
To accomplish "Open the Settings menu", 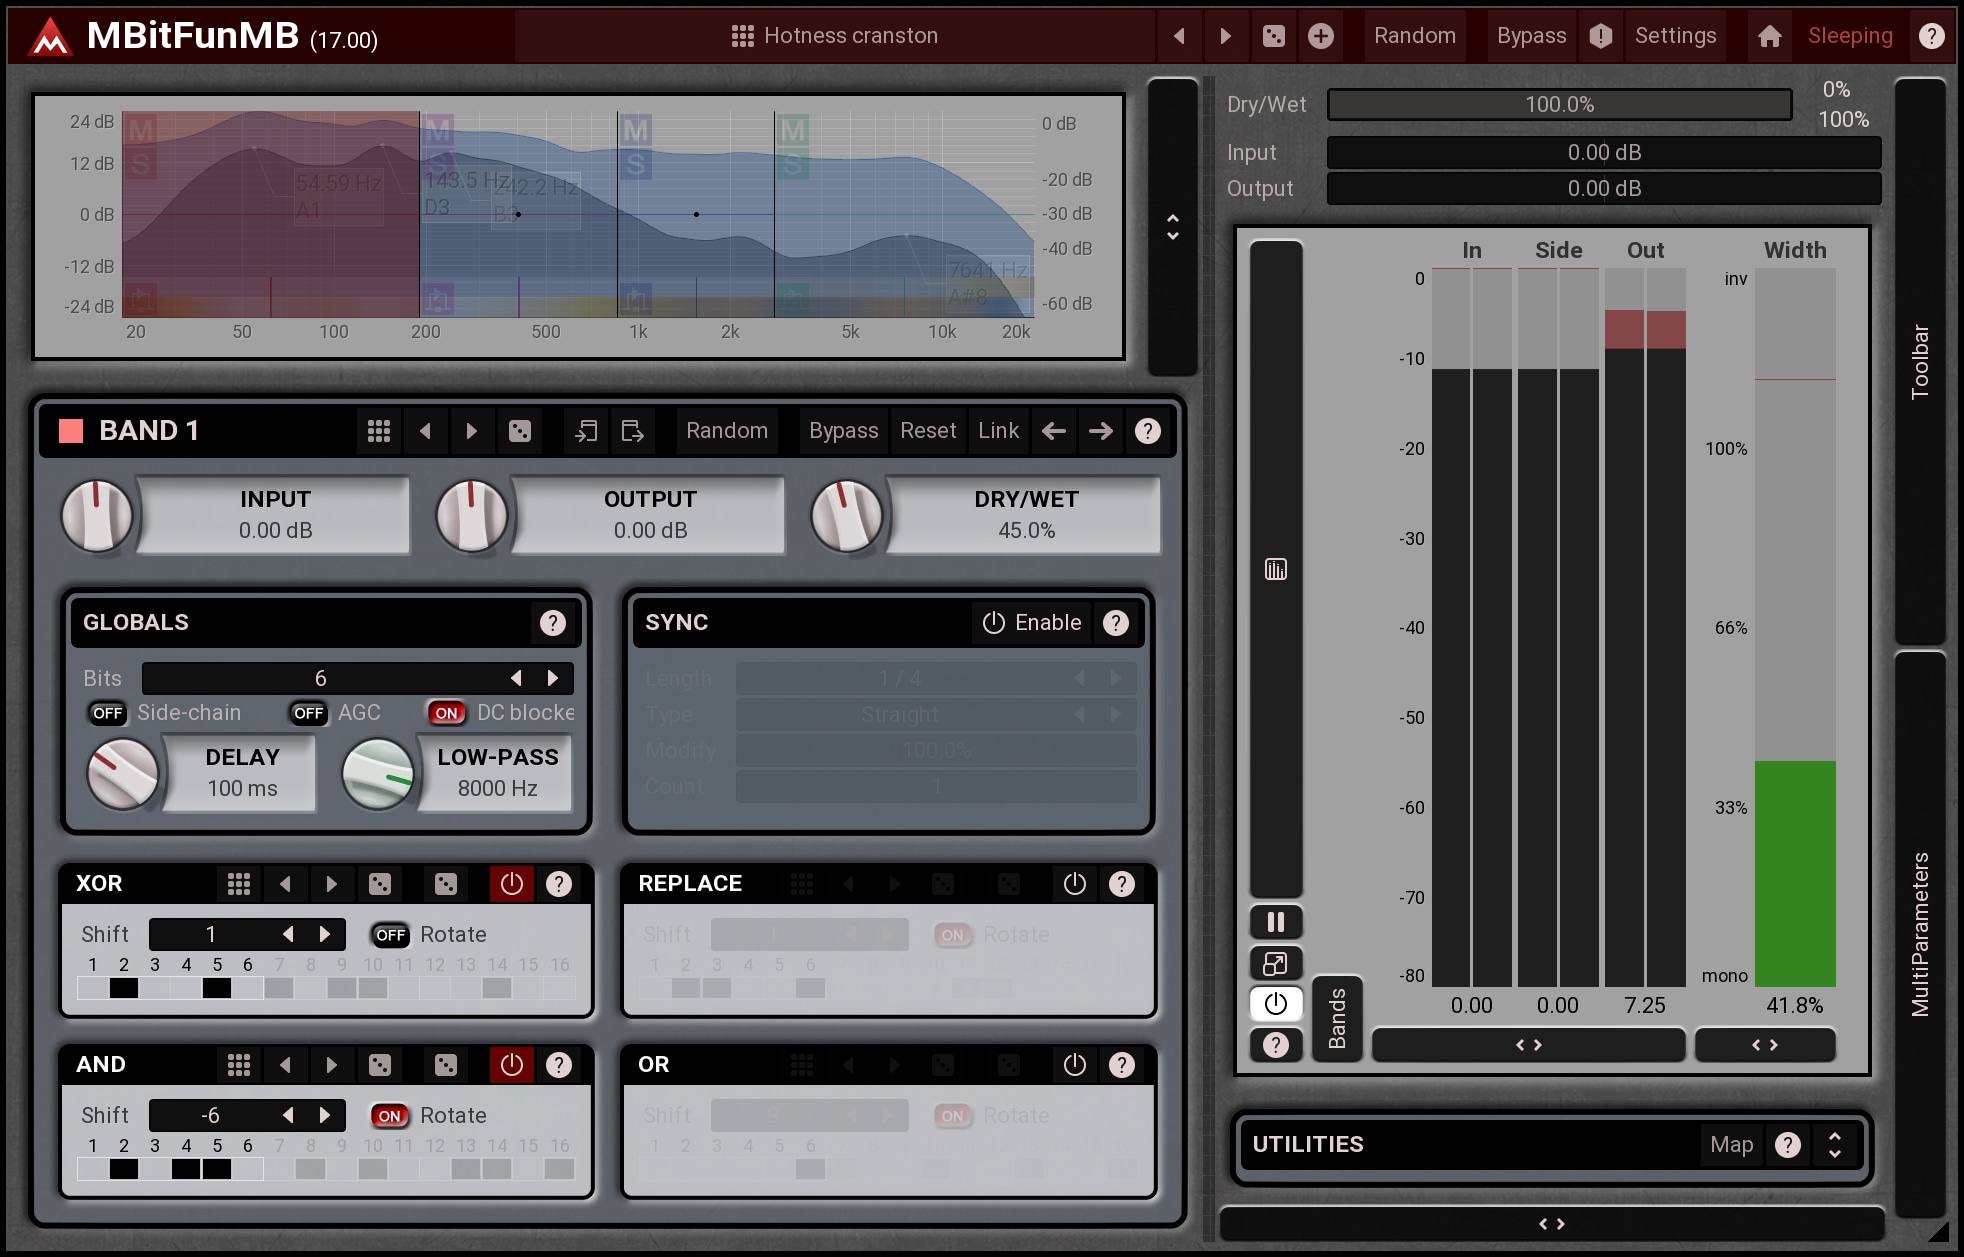I will (x=1675, y=36).
